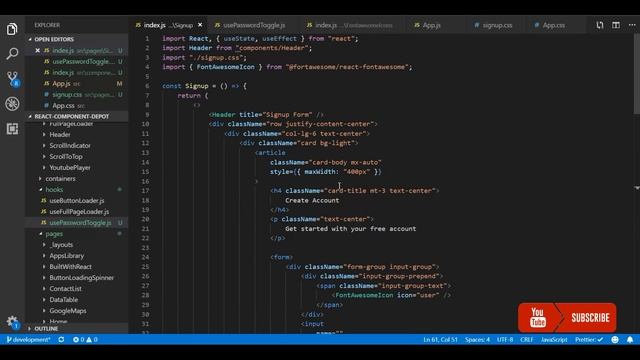Click JavaScript language mode selector
Screen dimensions: 640x360
(554, 340)
